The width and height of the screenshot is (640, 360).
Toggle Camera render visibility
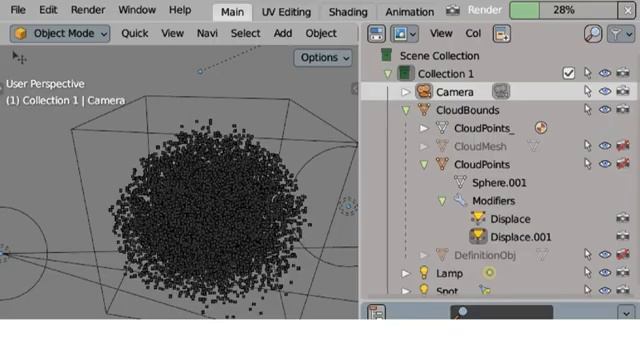[623, 91]
